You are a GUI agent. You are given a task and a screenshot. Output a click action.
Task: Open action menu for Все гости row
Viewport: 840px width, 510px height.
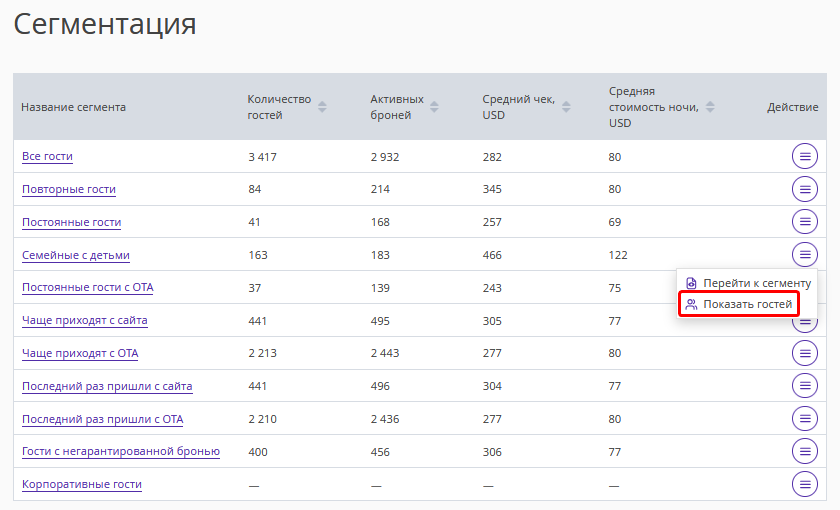coord(805,156)
